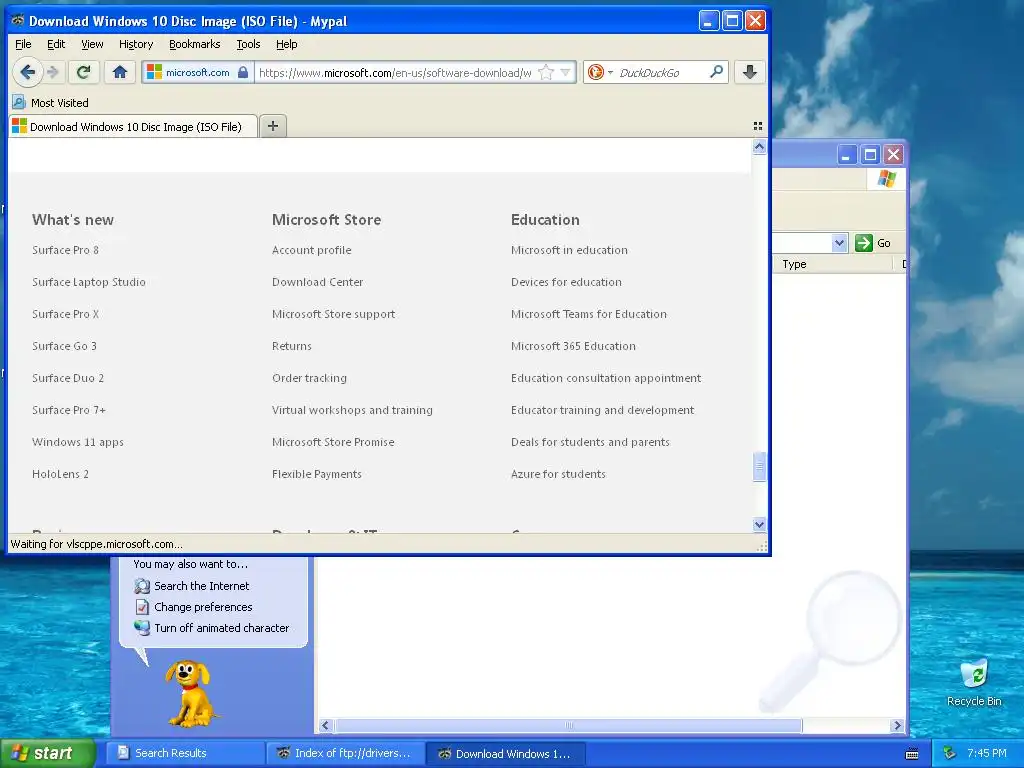Open the Edit menu

(56, 44)
